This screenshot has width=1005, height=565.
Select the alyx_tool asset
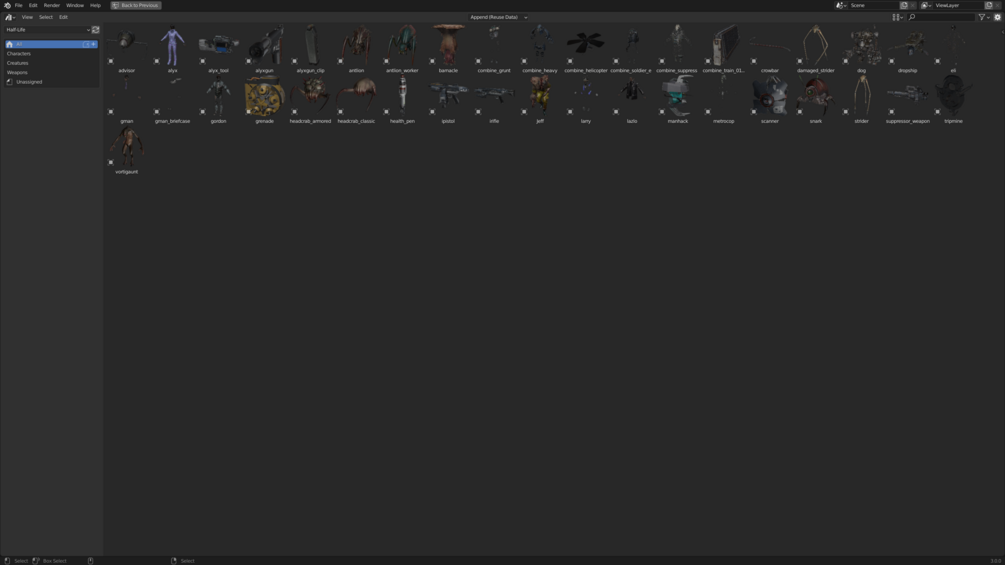point(219,49)
